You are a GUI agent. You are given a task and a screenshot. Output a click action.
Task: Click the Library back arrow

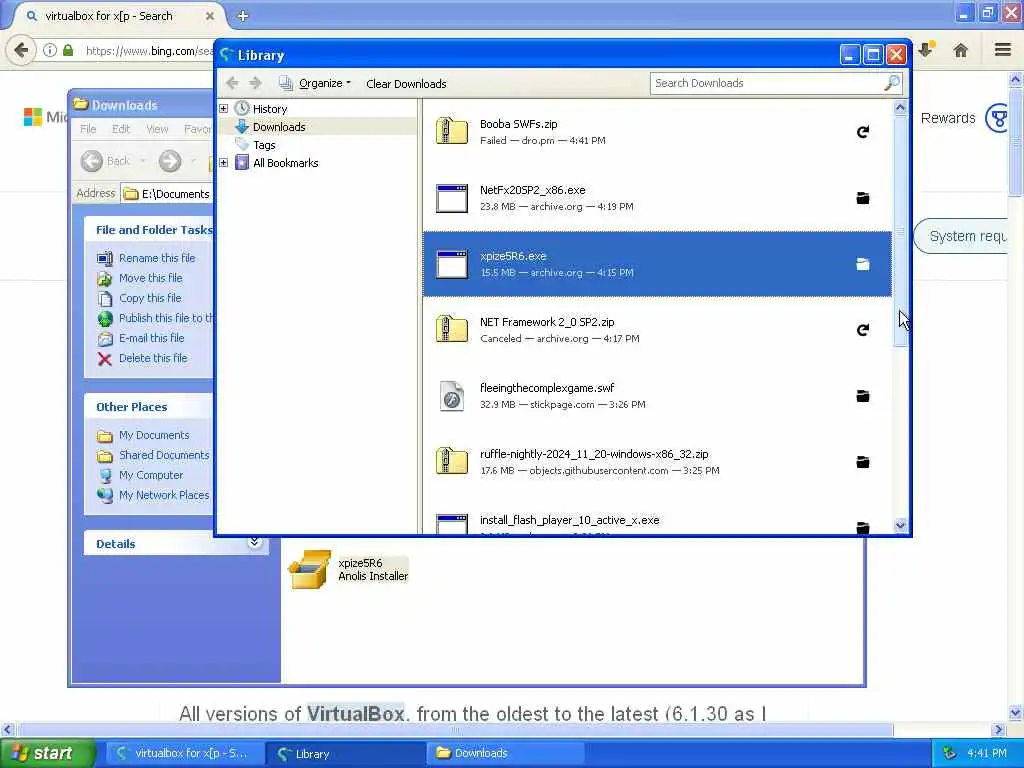(x=232, y=83)
